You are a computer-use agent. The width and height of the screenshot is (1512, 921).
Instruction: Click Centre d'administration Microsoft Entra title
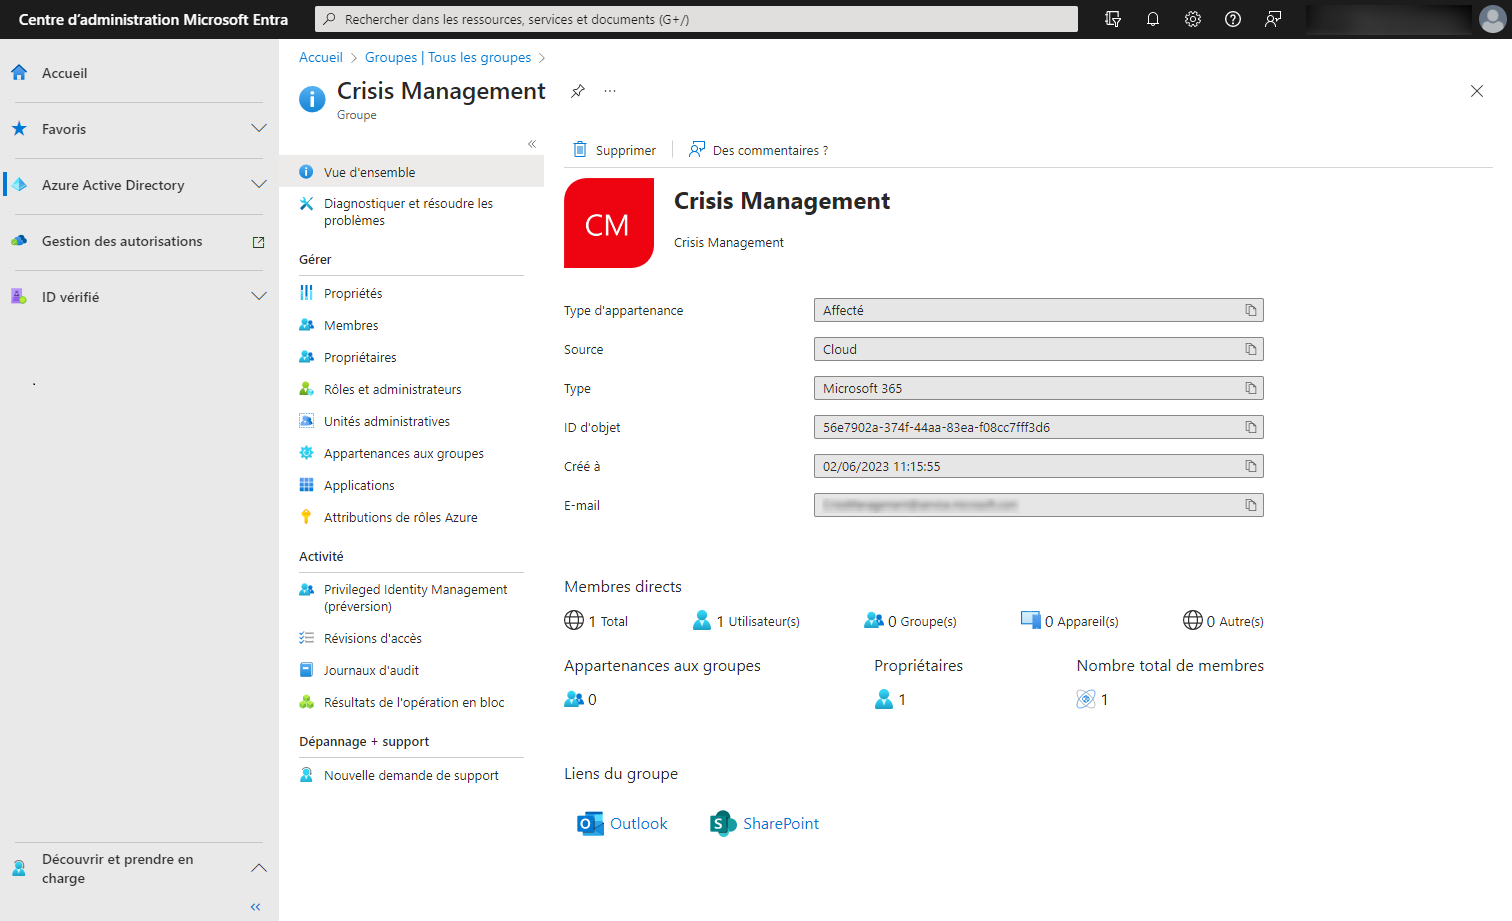153,19
